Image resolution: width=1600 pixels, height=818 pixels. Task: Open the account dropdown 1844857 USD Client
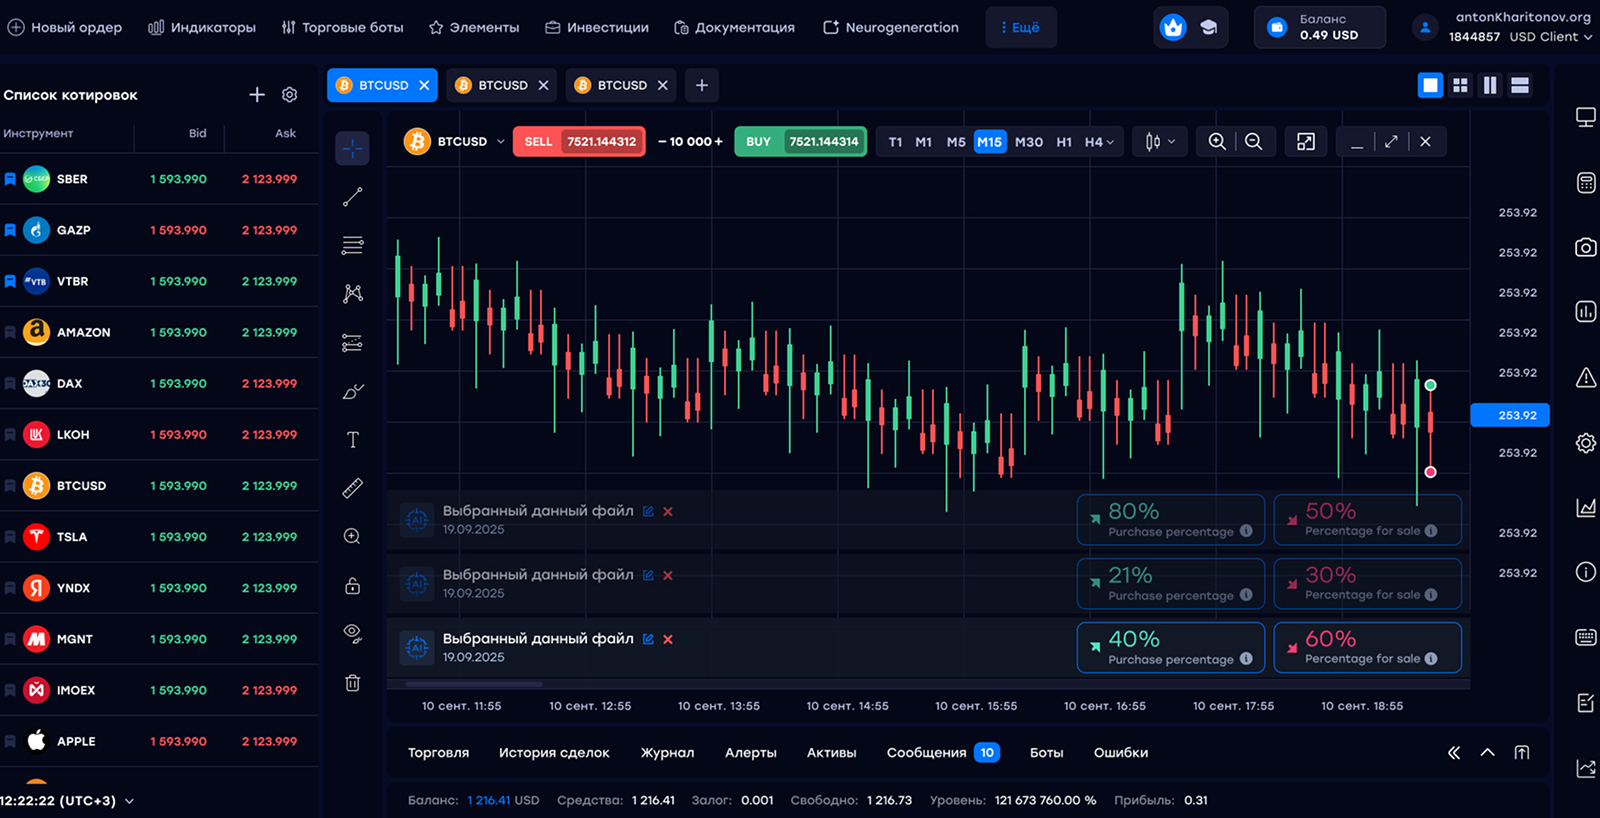[1520, 37]
